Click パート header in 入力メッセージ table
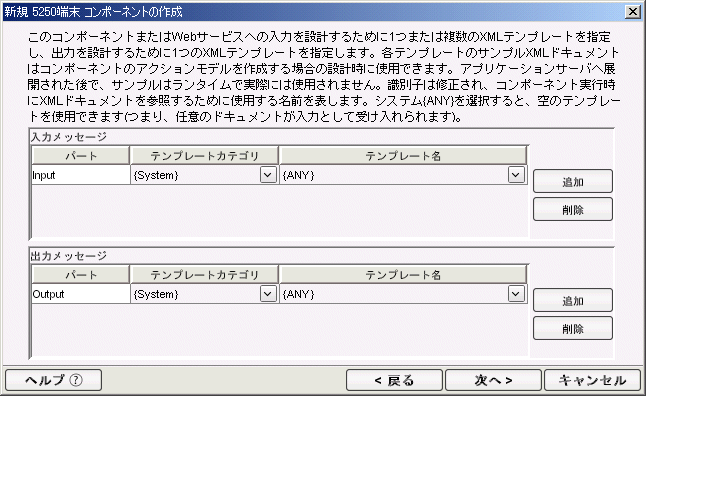Screen dimensions: 712x504 [x=80, y=156]
